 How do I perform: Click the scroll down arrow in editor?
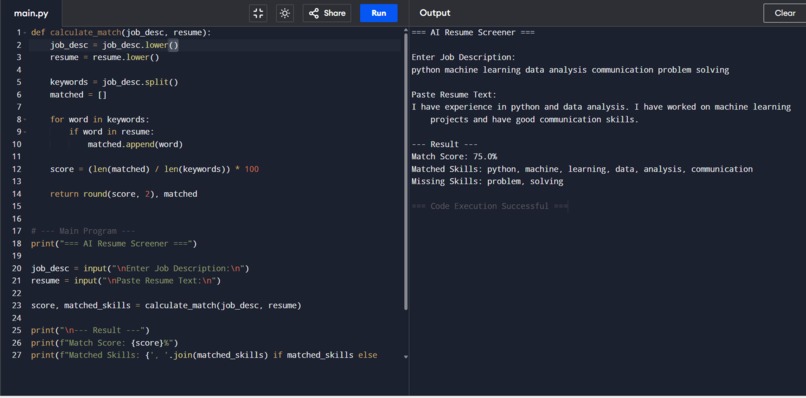click(406, 356)
